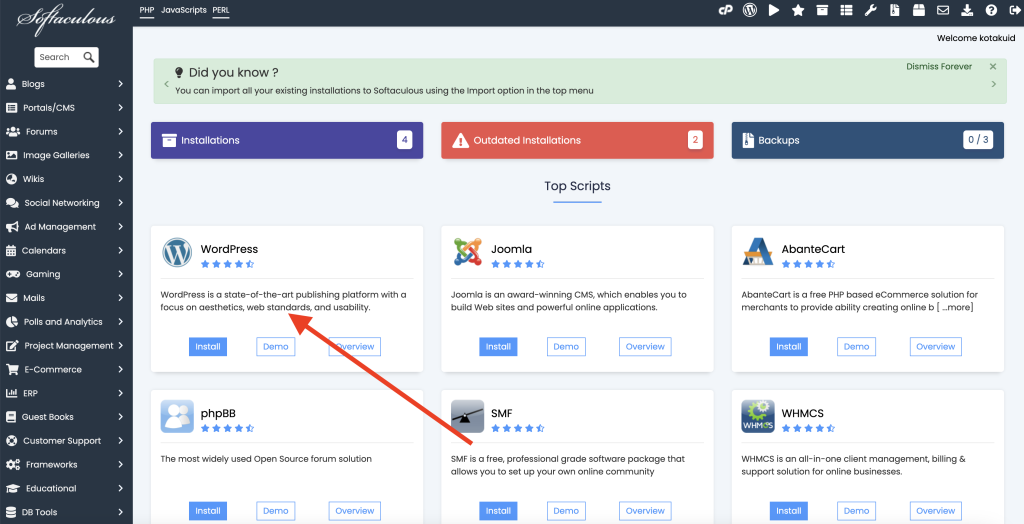Switch to the PHP scripts tab
The image size is (1024, 524).
(147, 10)
